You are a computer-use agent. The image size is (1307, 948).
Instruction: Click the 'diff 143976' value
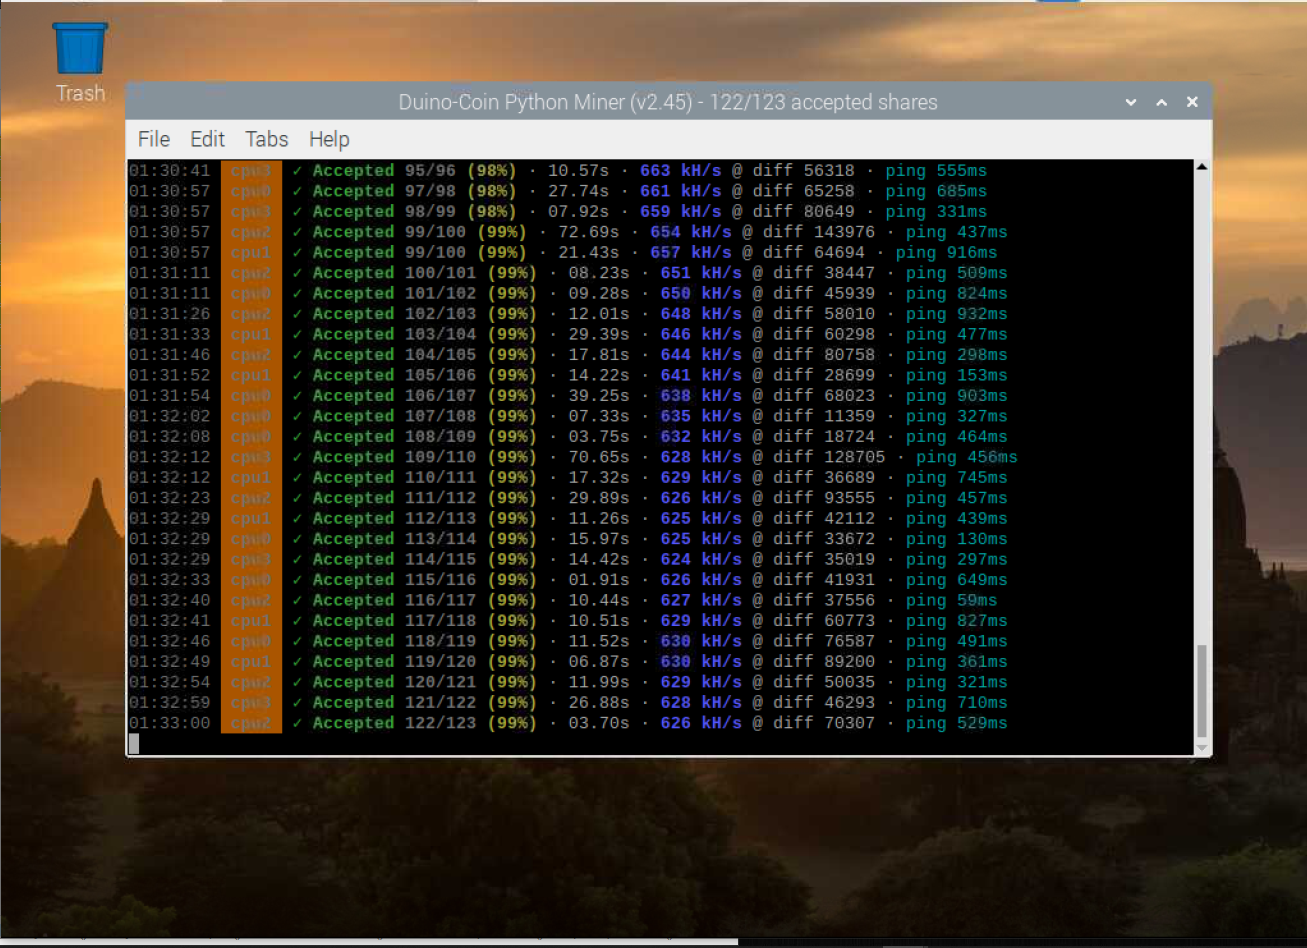pos(813,232)
